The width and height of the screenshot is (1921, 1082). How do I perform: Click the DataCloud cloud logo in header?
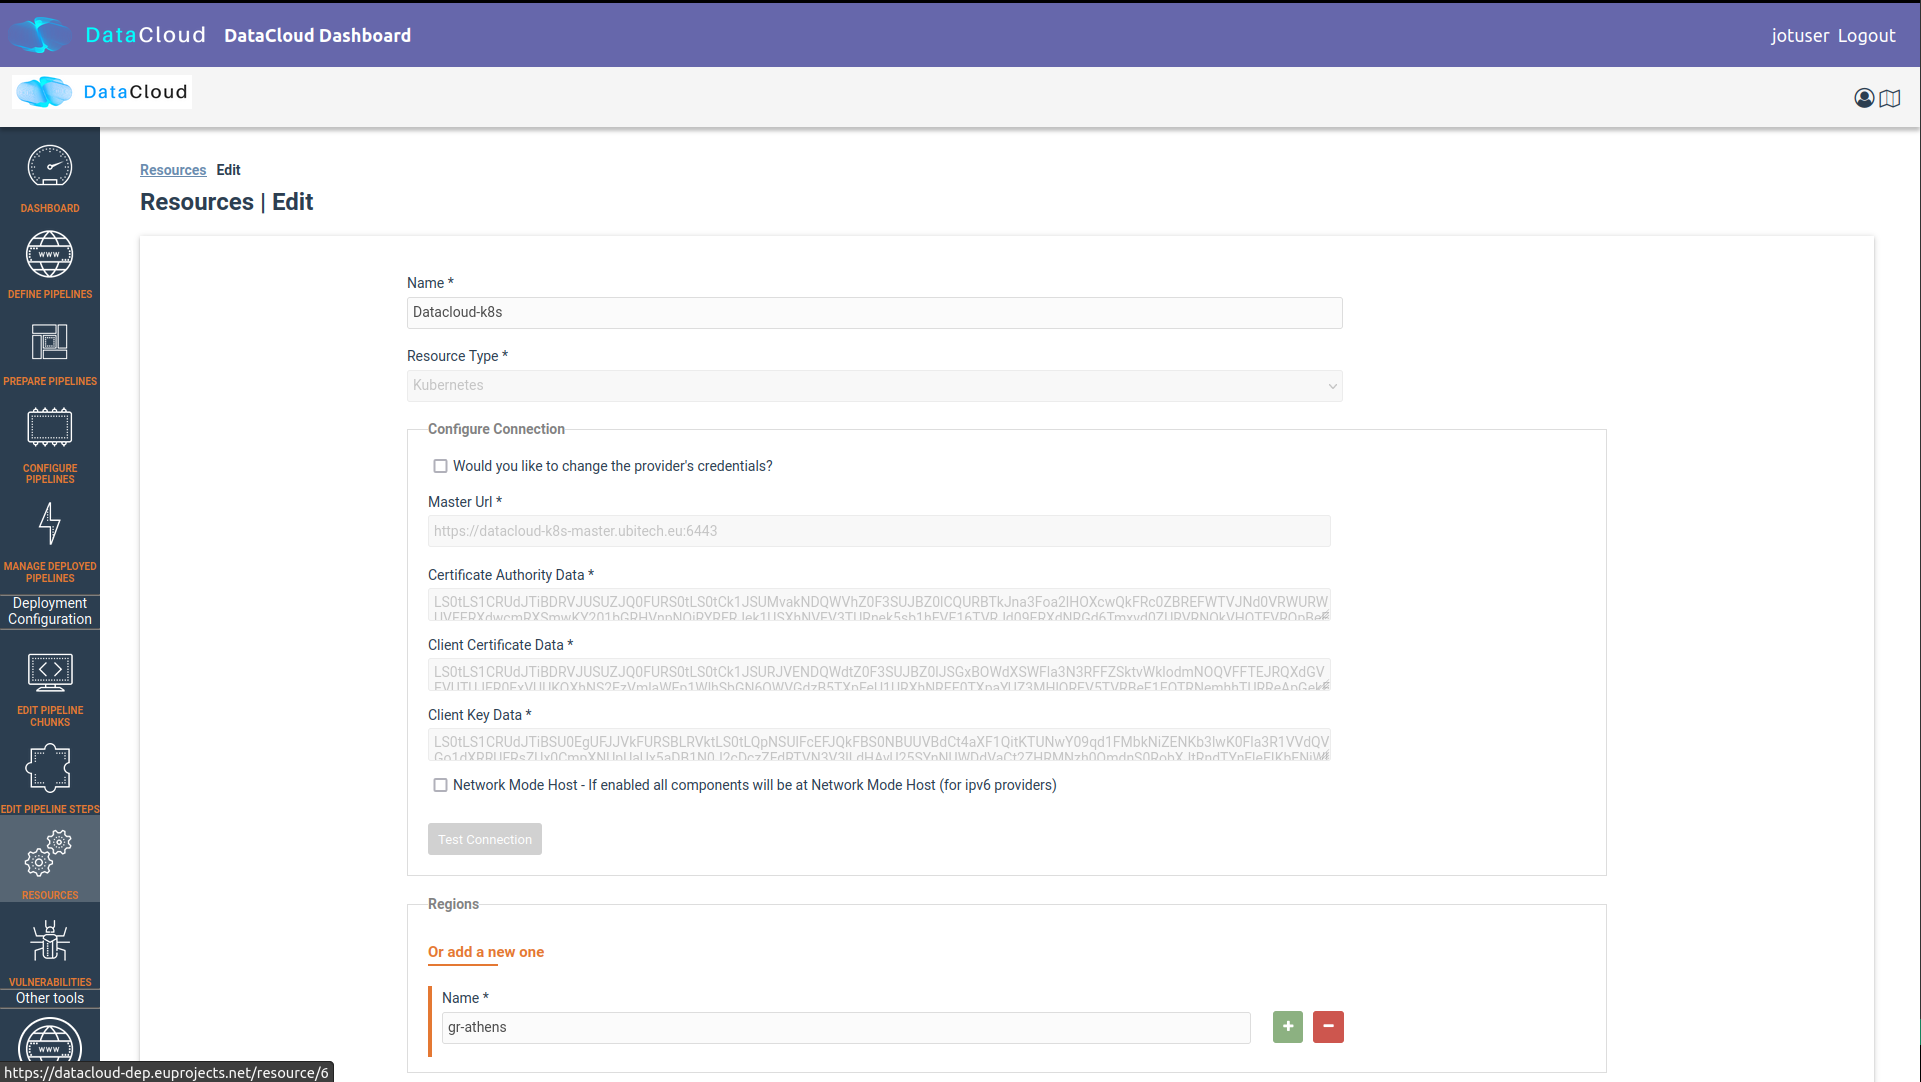[x=39, y=35]
